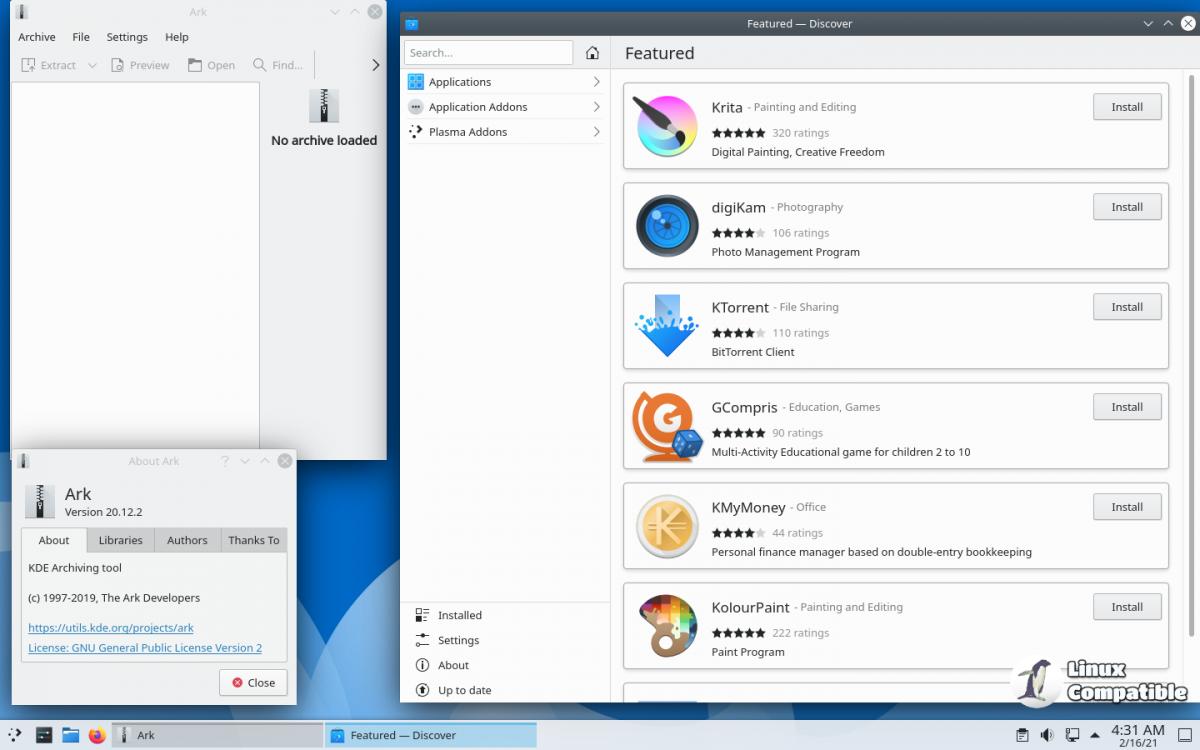Open the utils.kde.org/projects/ark link
This screenshot has height=750, width=1200.
click(111, 628)
